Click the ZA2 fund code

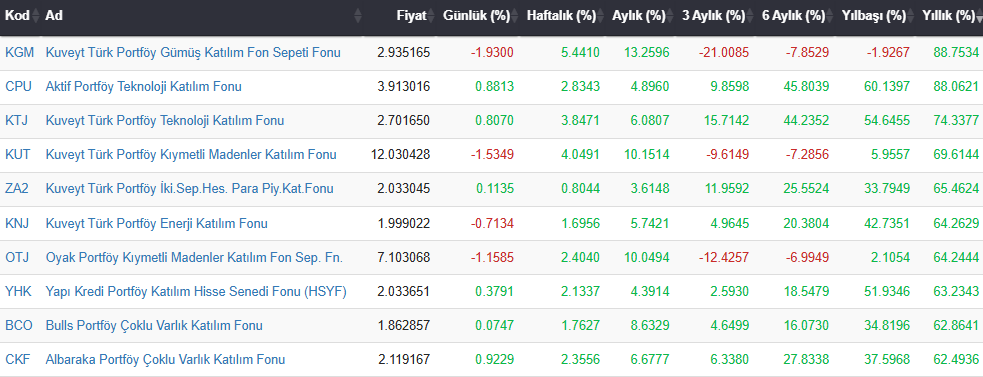pos(16,188)
